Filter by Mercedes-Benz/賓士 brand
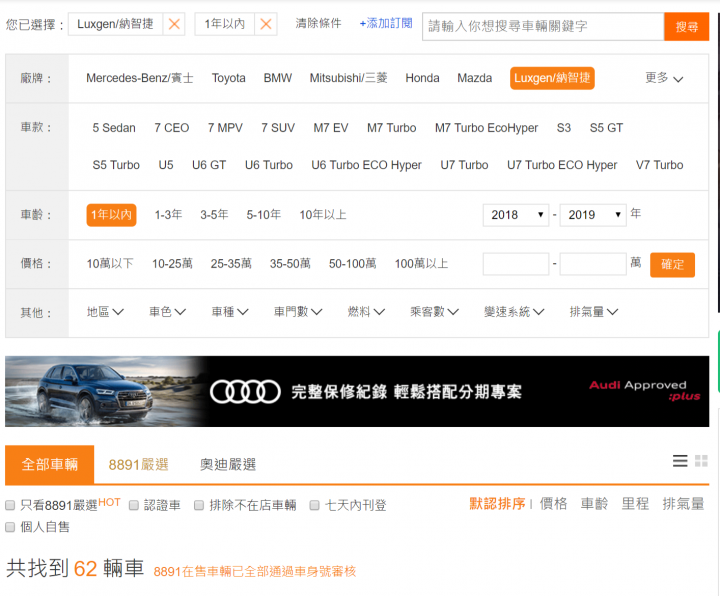This screenshot has height=596, width=720. click(x=140, y=78)
